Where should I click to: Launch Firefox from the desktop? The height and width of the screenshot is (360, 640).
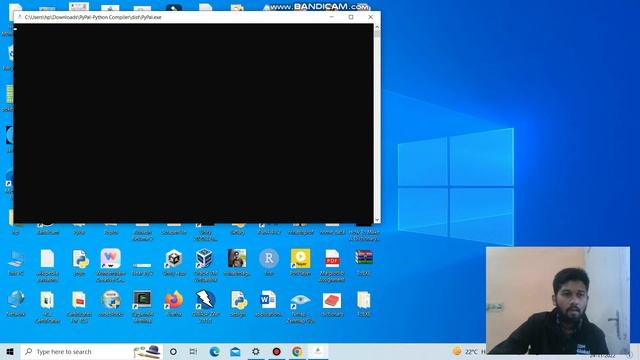pos(174,300)
